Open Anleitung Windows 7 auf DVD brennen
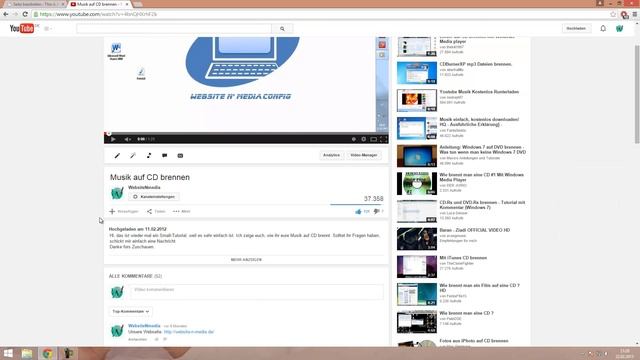This screenshot has height=360, width=640. point(482,149)
